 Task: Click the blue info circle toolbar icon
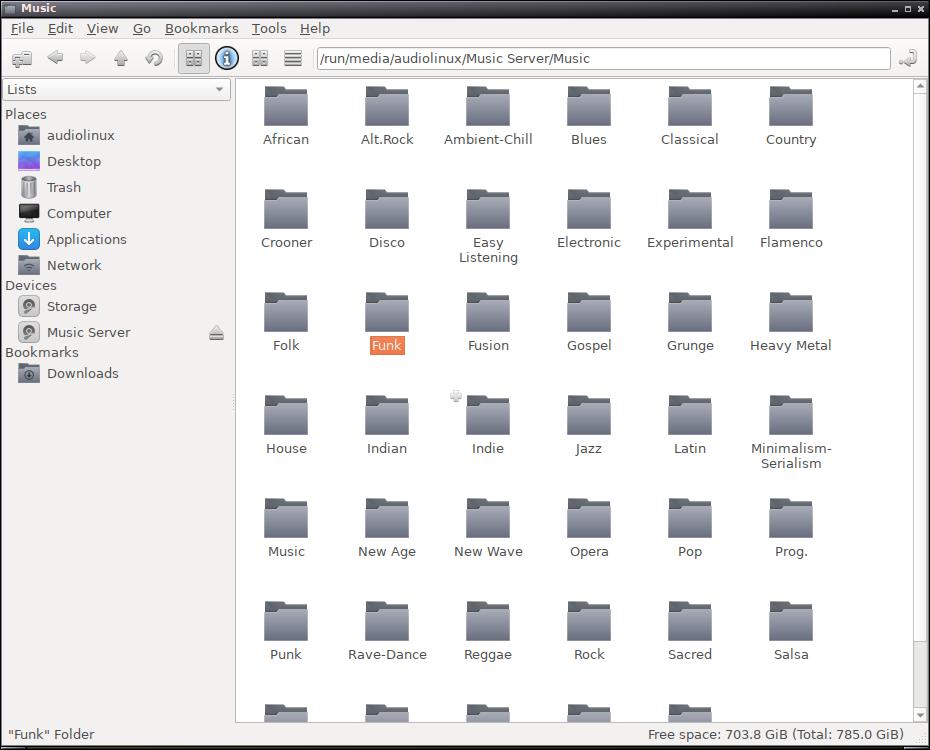227,58
